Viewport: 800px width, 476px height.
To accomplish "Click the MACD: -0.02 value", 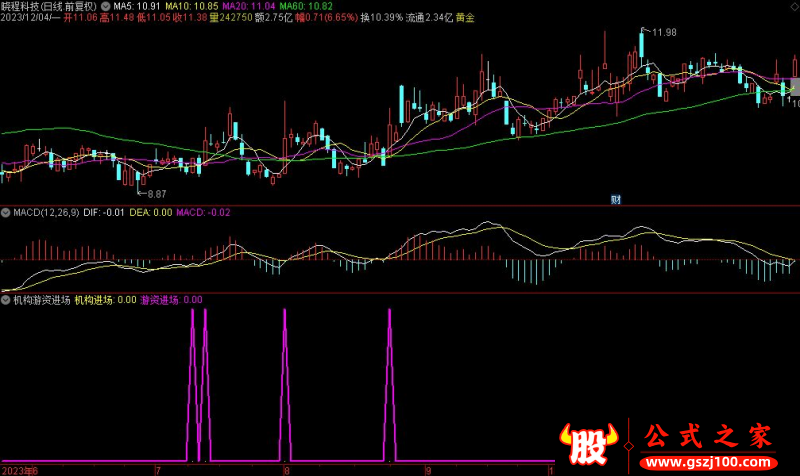I will pyautogui.click(x=203, y=212).
